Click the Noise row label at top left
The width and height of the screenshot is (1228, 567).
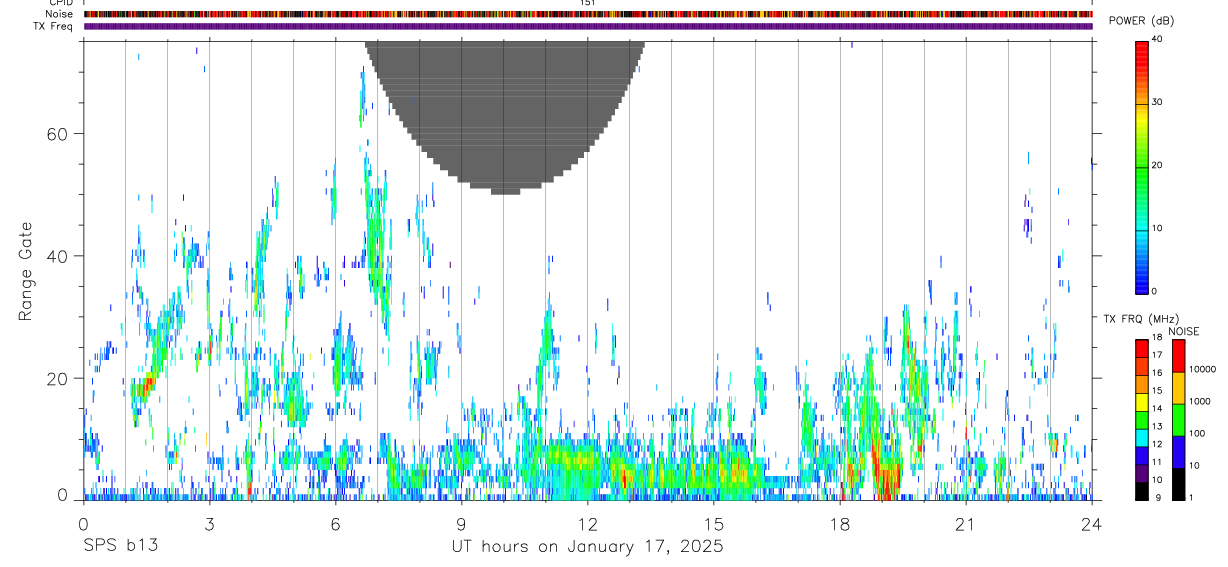(x=59, y=14)
